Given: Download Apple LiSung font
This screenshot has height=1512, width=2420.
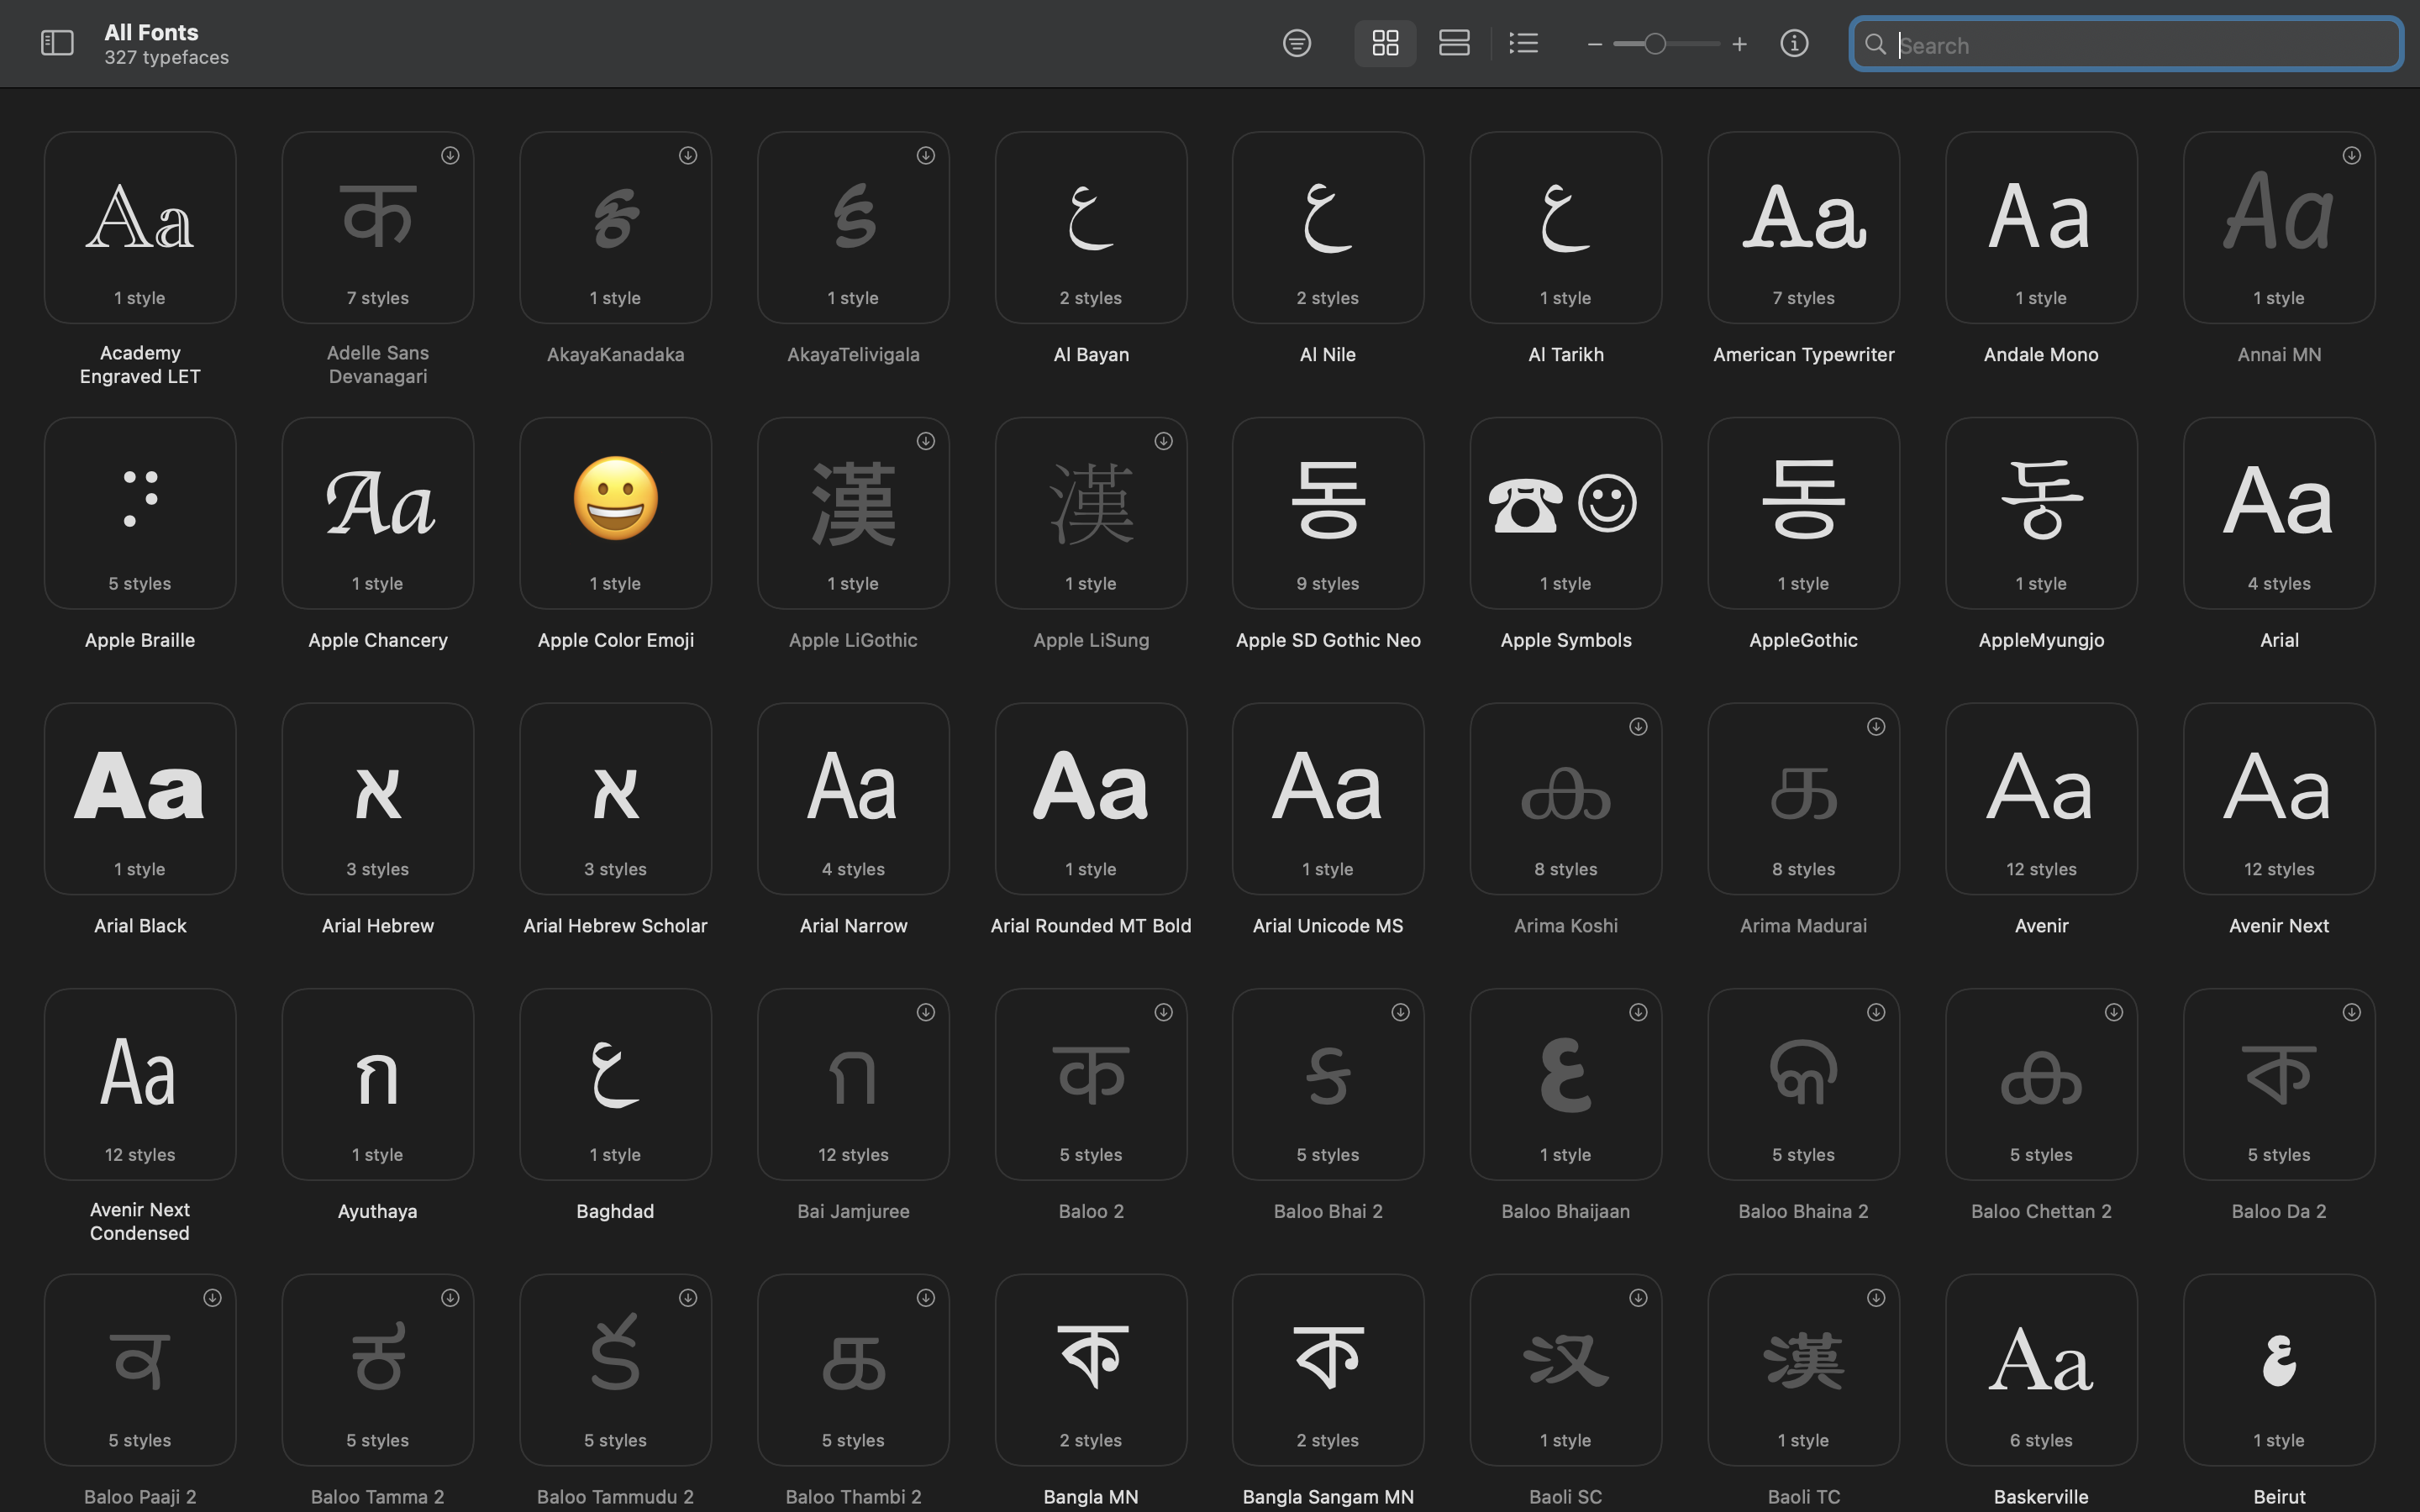Looking at the screenshot, I should tap(1164, 441).
